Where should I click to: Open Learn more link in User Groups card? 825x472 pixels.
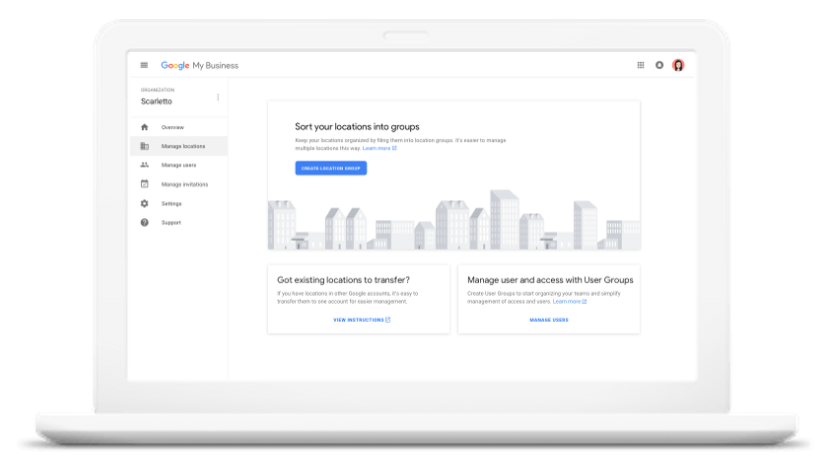pyautogui.click(x=570, y=301)
